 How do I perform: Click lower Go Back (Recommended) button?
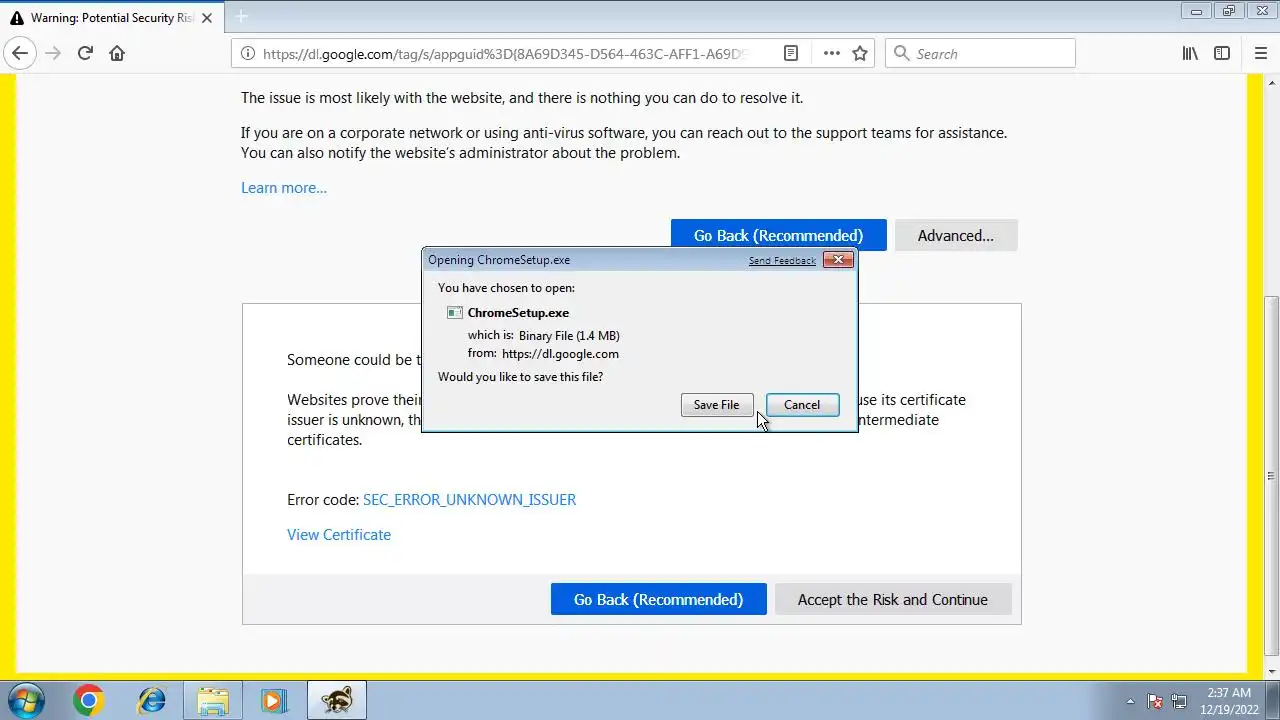click(658, 600)
